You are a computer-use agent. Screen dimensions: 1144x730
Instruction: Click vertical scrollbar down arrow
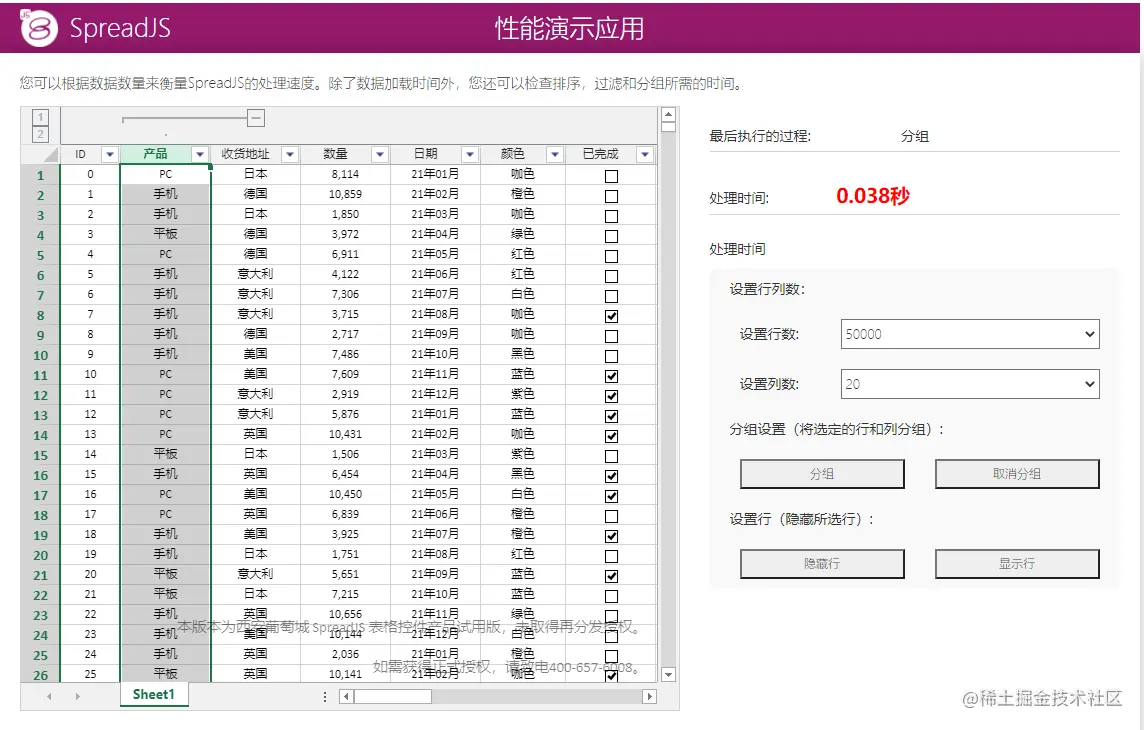668,675
